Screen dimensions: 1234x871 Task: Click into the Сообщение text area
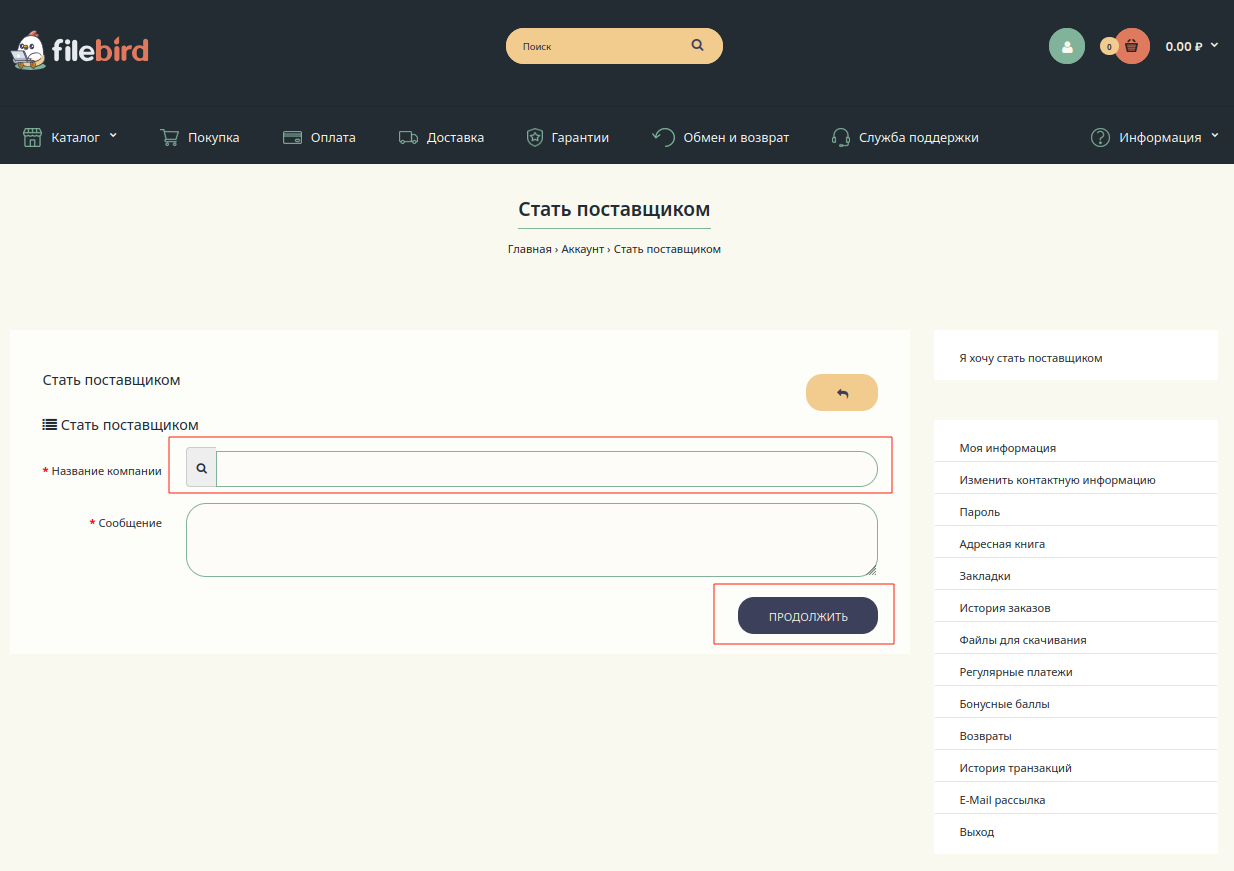(531, 540)
